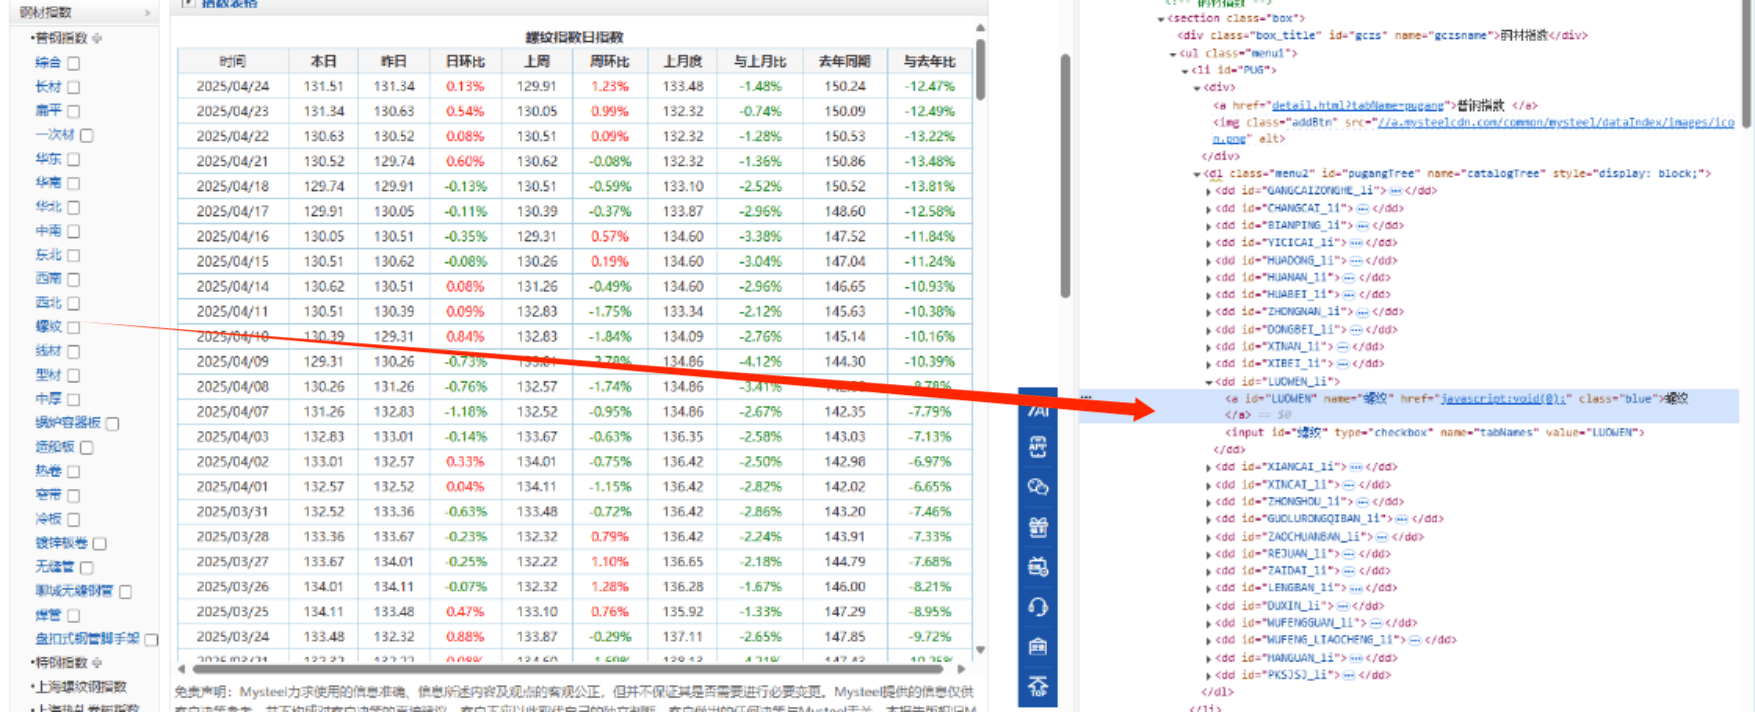Click the 钢材指数 sidebar header
Screen dimensions: 1755x712
click(86, 12)
